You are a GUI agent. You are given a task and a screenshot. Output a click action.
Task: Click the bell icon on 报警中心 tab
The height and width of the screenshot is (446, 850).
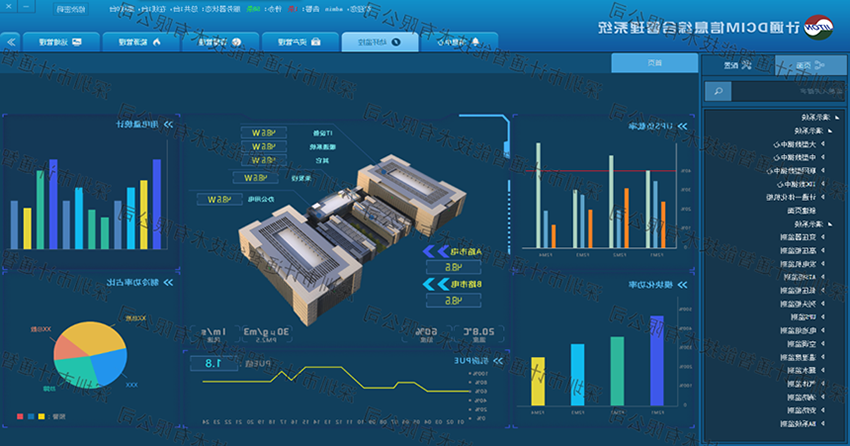click(475, 42)
